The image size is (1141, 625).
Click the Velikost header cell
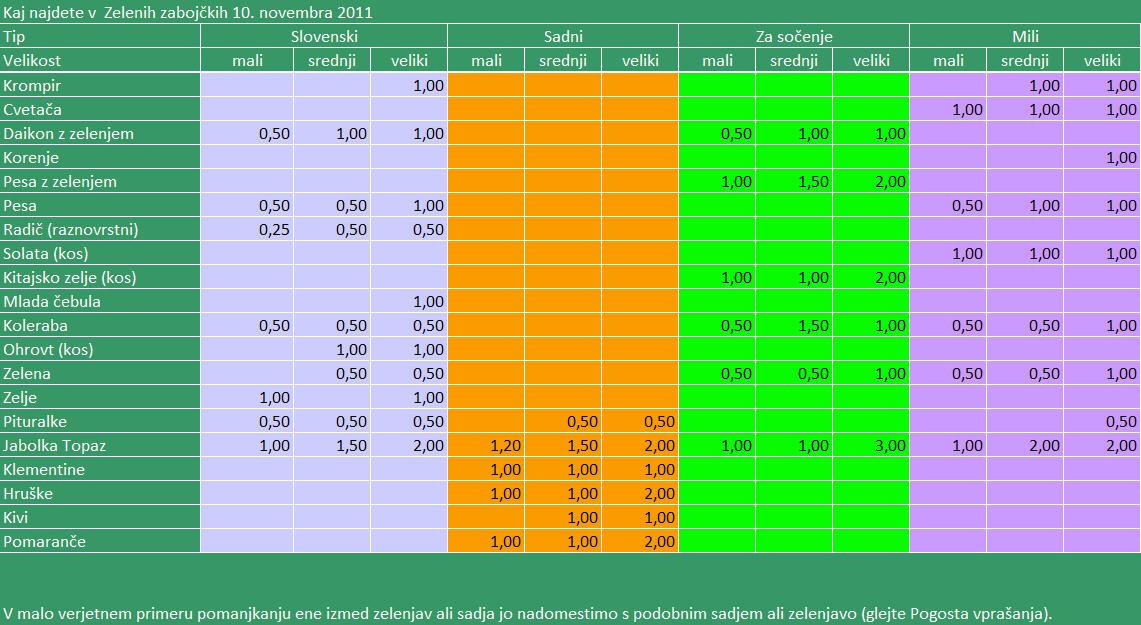(32, 61)
